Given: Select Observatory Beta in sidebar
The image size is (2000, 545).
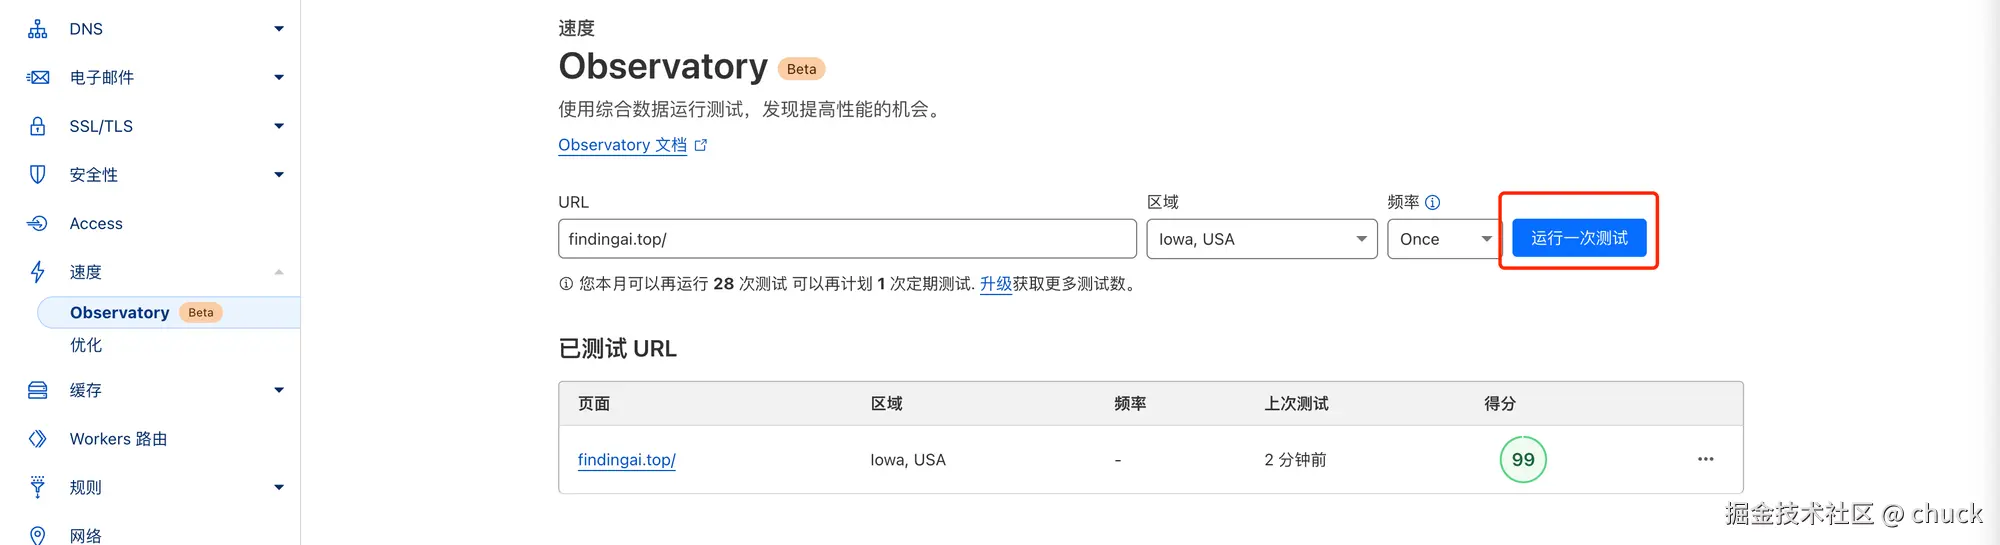Looking at the screenshot, I should pos(120,313).
